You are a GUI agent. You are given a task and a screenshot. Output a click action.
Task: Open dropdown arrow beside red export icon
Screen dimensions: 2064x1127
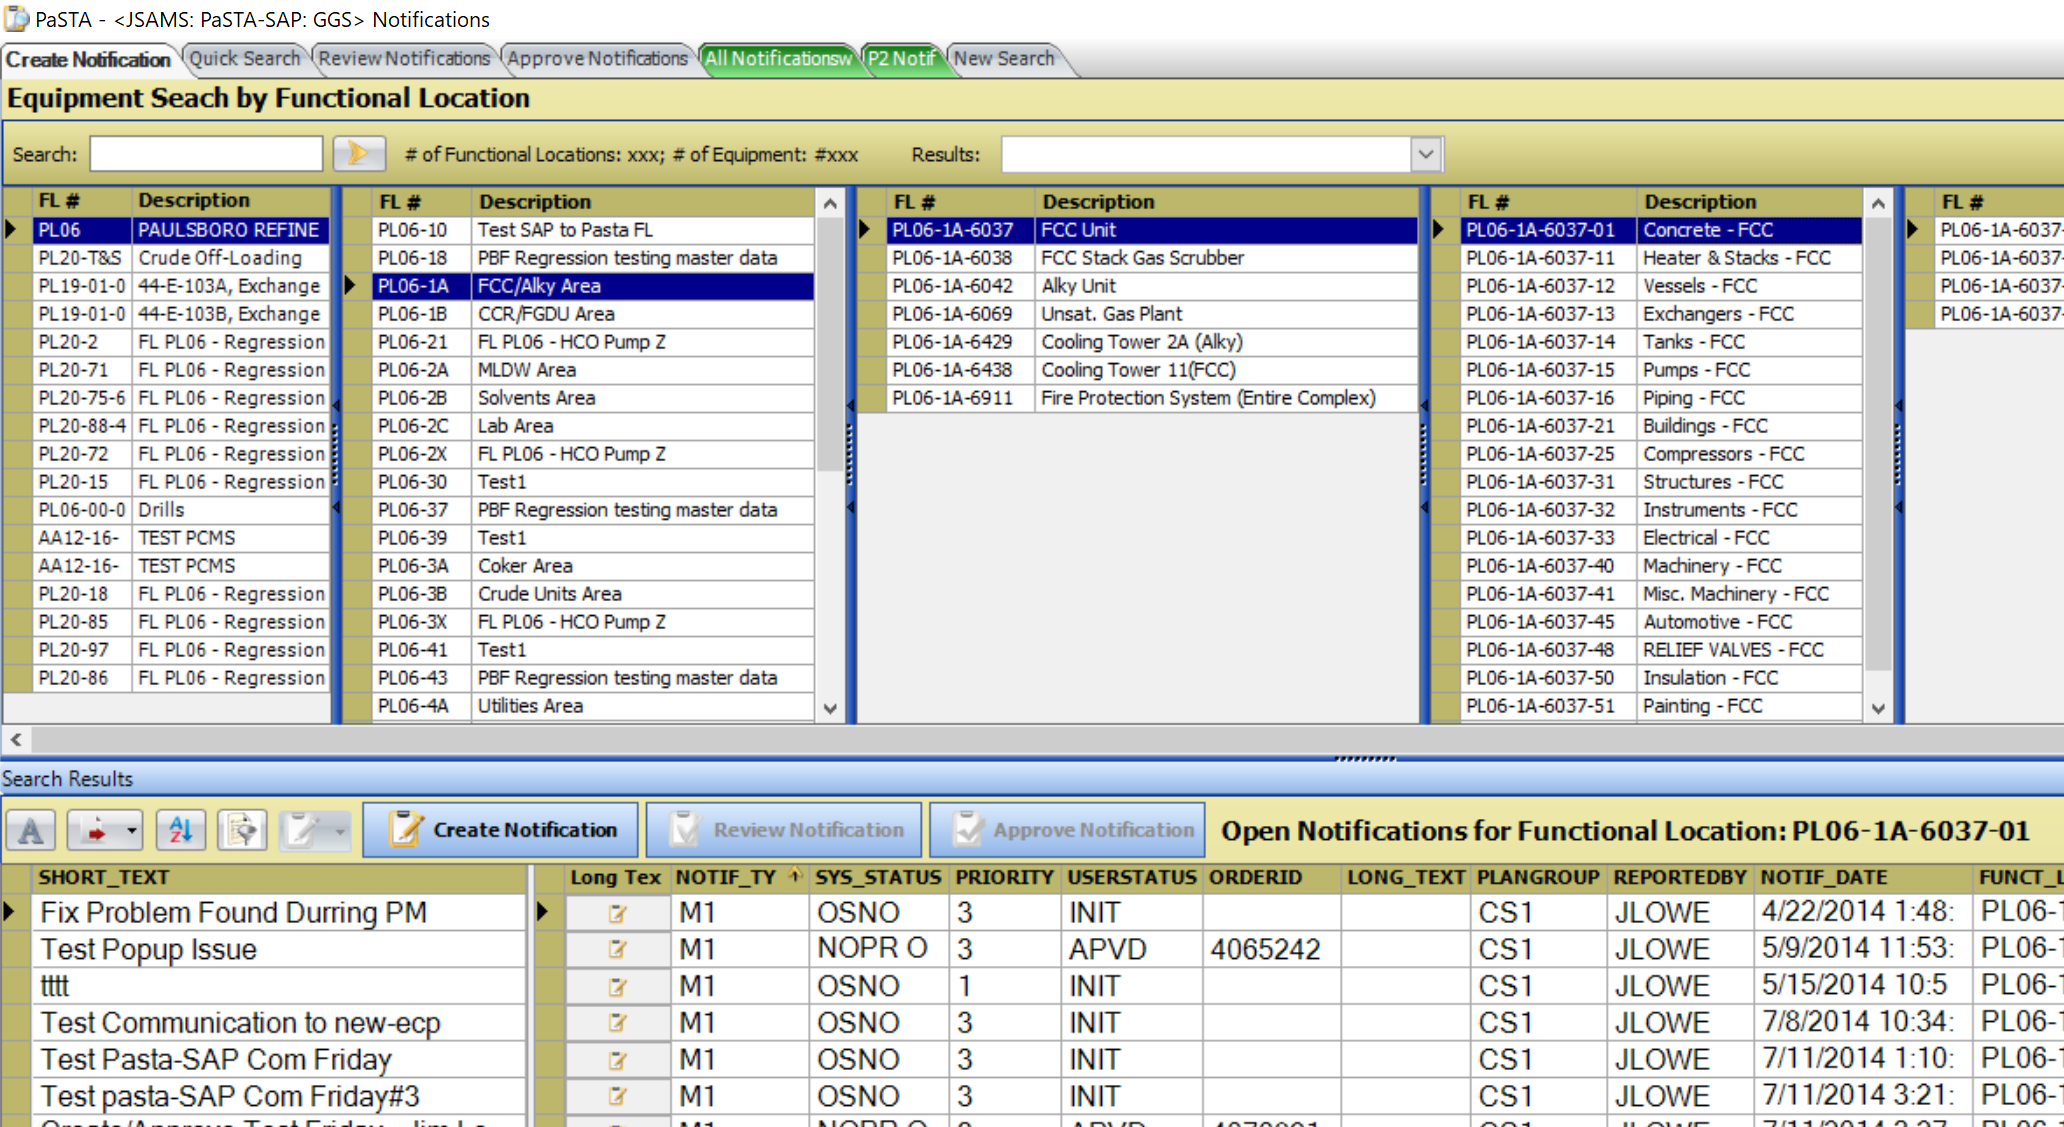(x=132, y=830)
